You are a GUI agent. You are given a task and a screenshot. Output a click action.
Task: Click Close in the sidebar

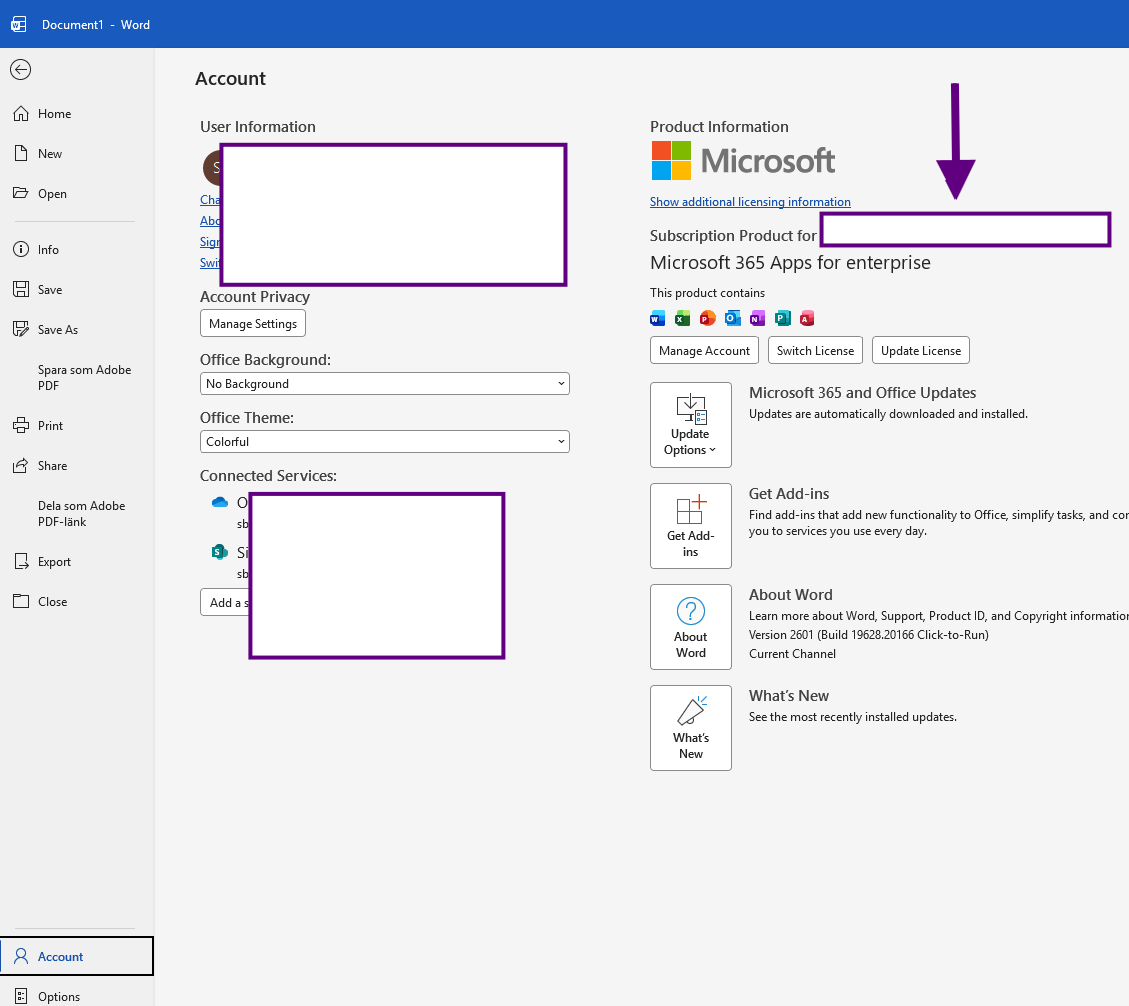[77, 601]
